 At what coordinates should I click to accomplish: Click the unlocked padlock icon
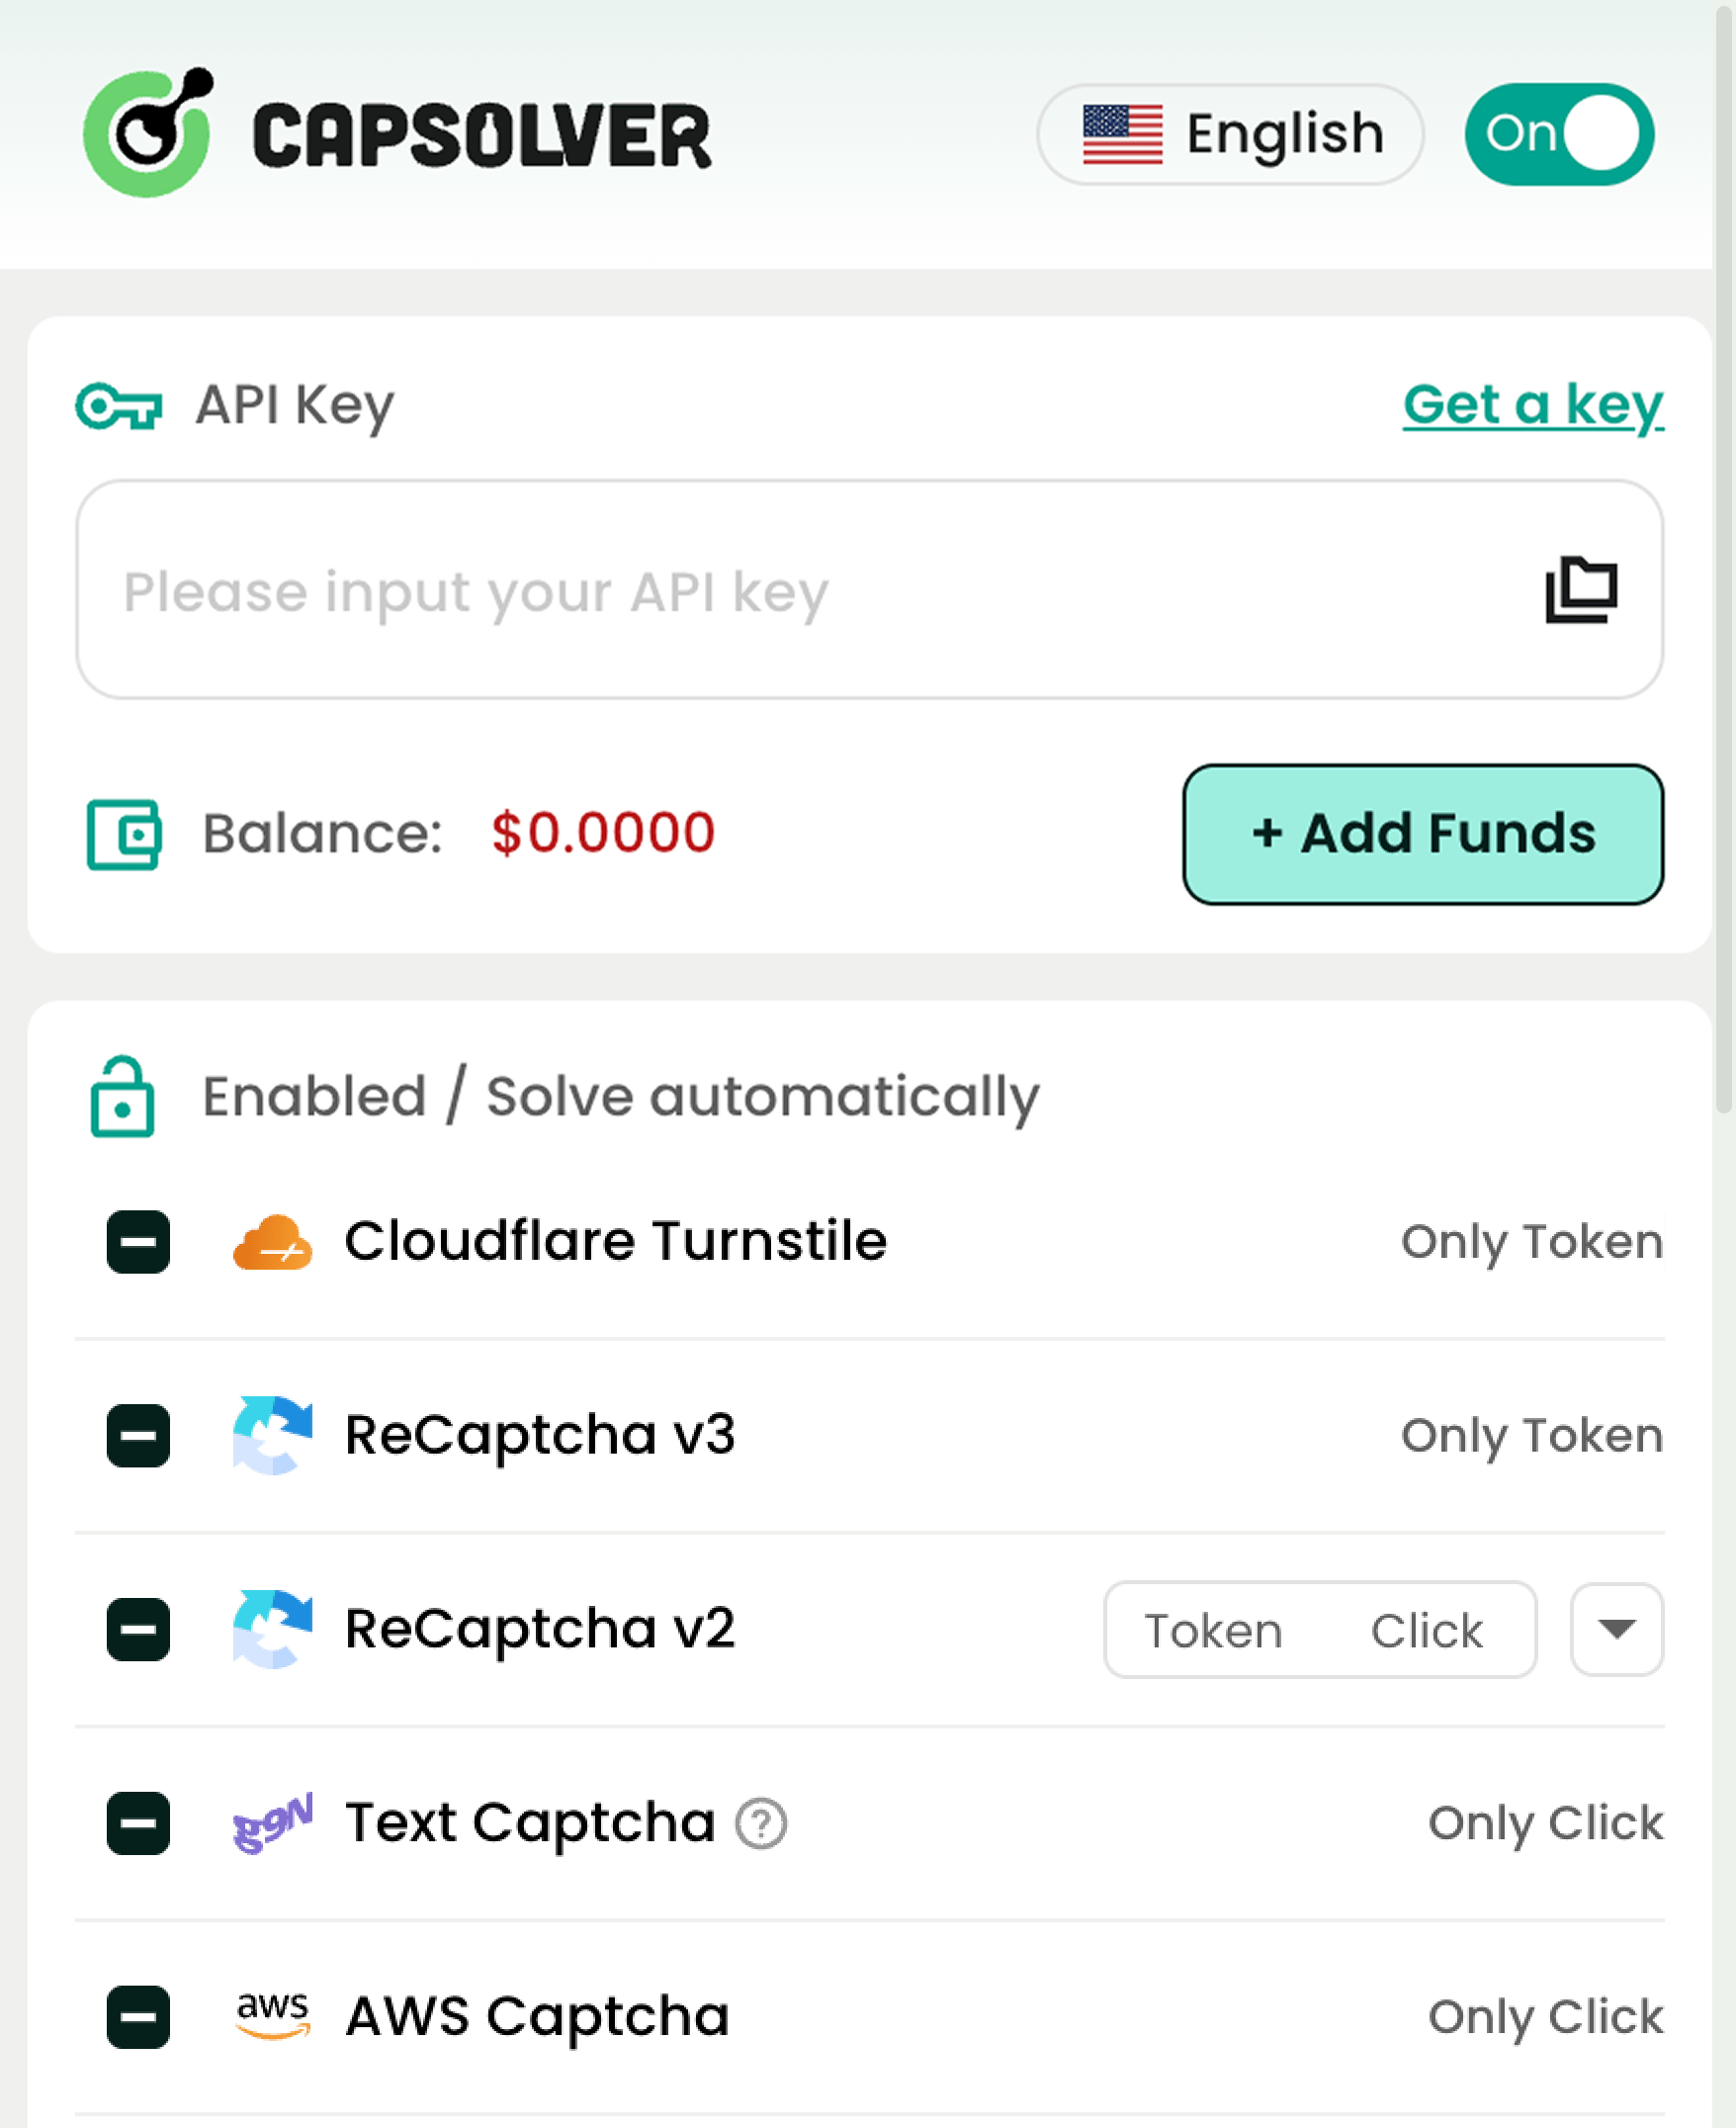click(x=123, y=1096)
